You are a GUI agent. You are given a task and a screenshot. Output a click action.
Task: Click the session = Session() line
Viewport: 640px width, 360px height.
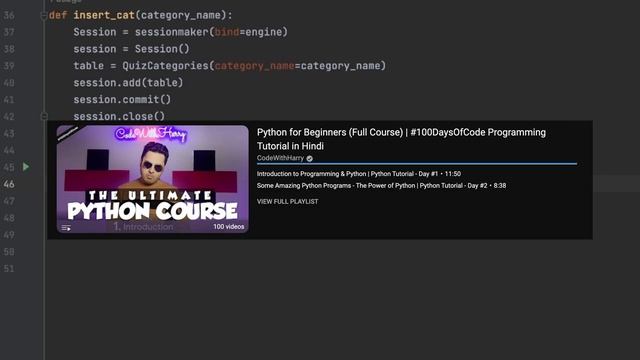click(131, 49)
